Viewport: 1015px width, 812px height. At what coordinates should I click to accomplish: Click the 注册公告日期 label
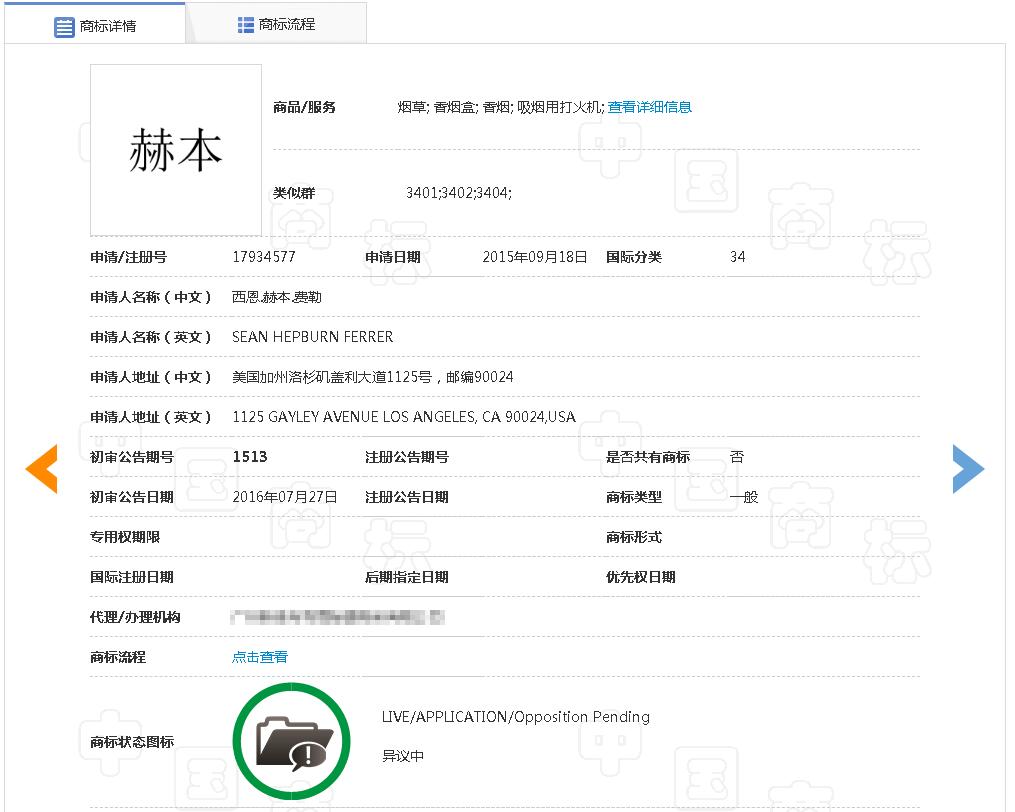pyautogui.click(x=407, y=497)
